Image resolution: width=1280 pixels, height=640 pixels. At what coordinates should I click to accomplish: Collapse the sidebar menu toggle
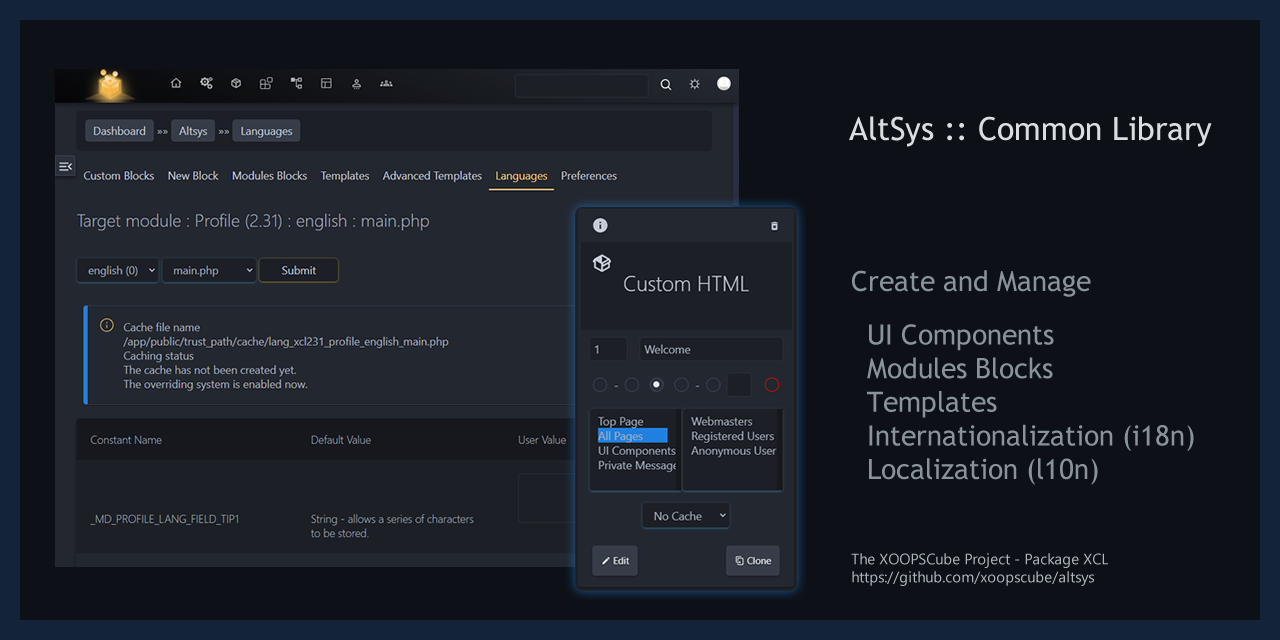pos(65,166)
